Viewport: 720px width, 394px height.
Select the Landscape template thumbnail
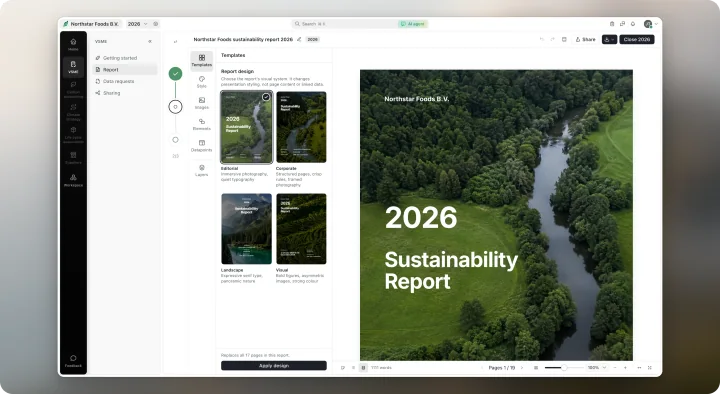click(247, 229)
